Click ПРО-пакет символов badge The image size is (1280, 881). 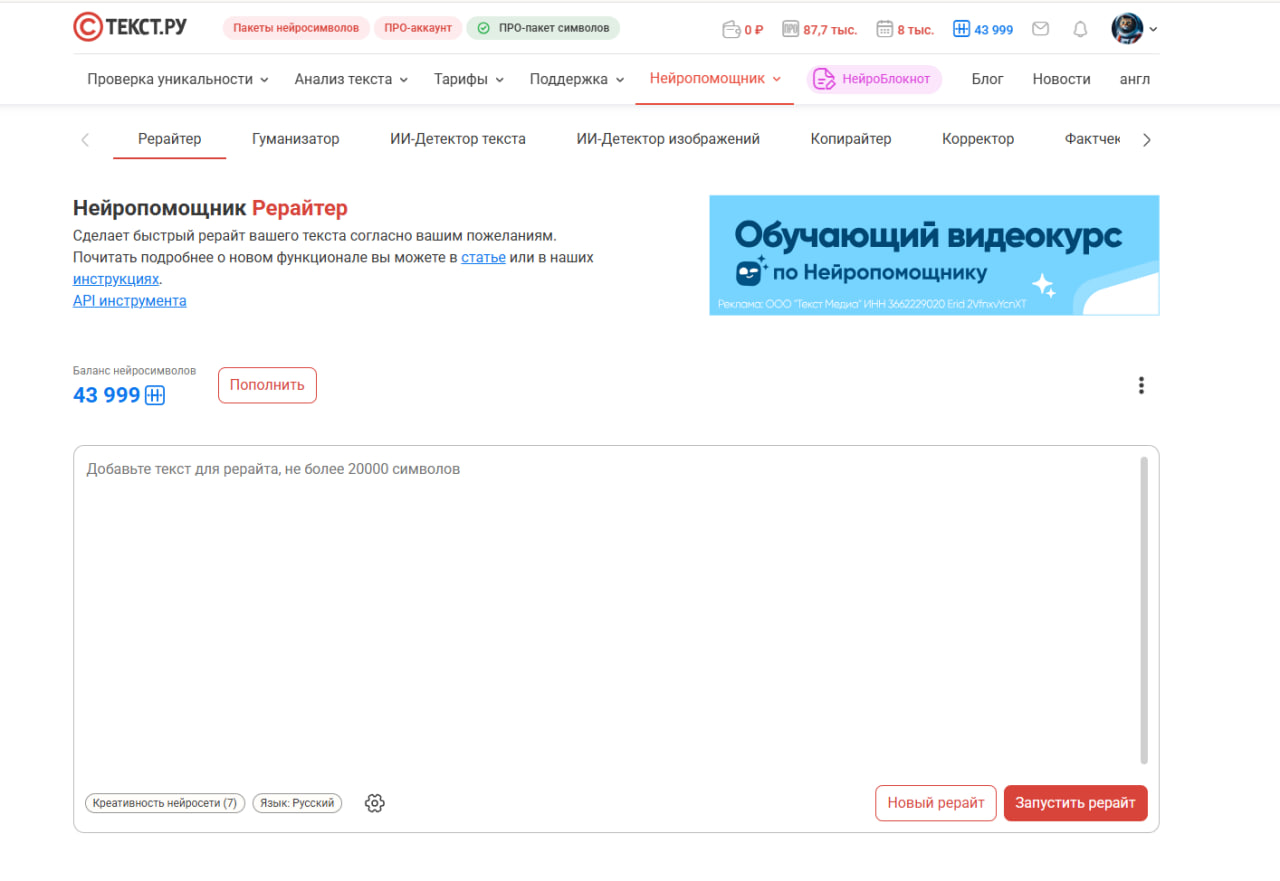(x=543, y=28)
